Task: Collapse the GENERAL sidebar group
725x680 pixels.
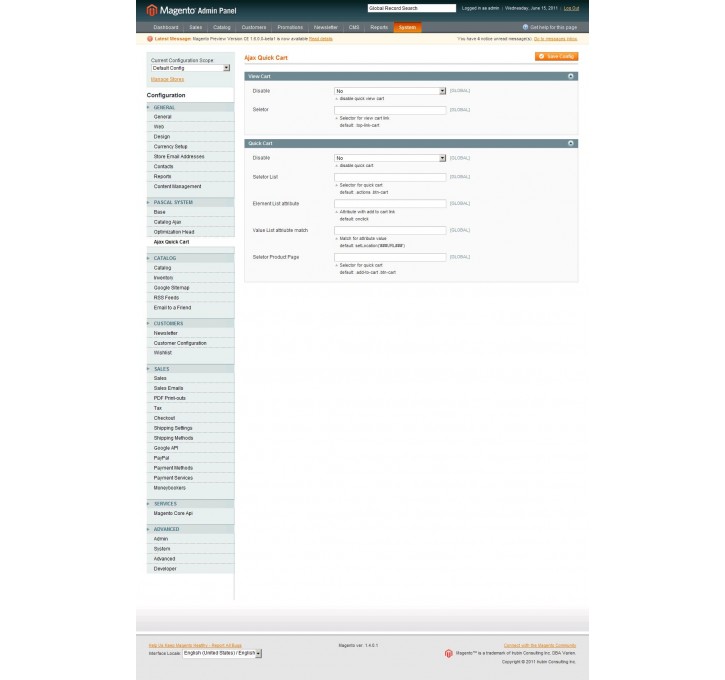Action: point(190,107)
